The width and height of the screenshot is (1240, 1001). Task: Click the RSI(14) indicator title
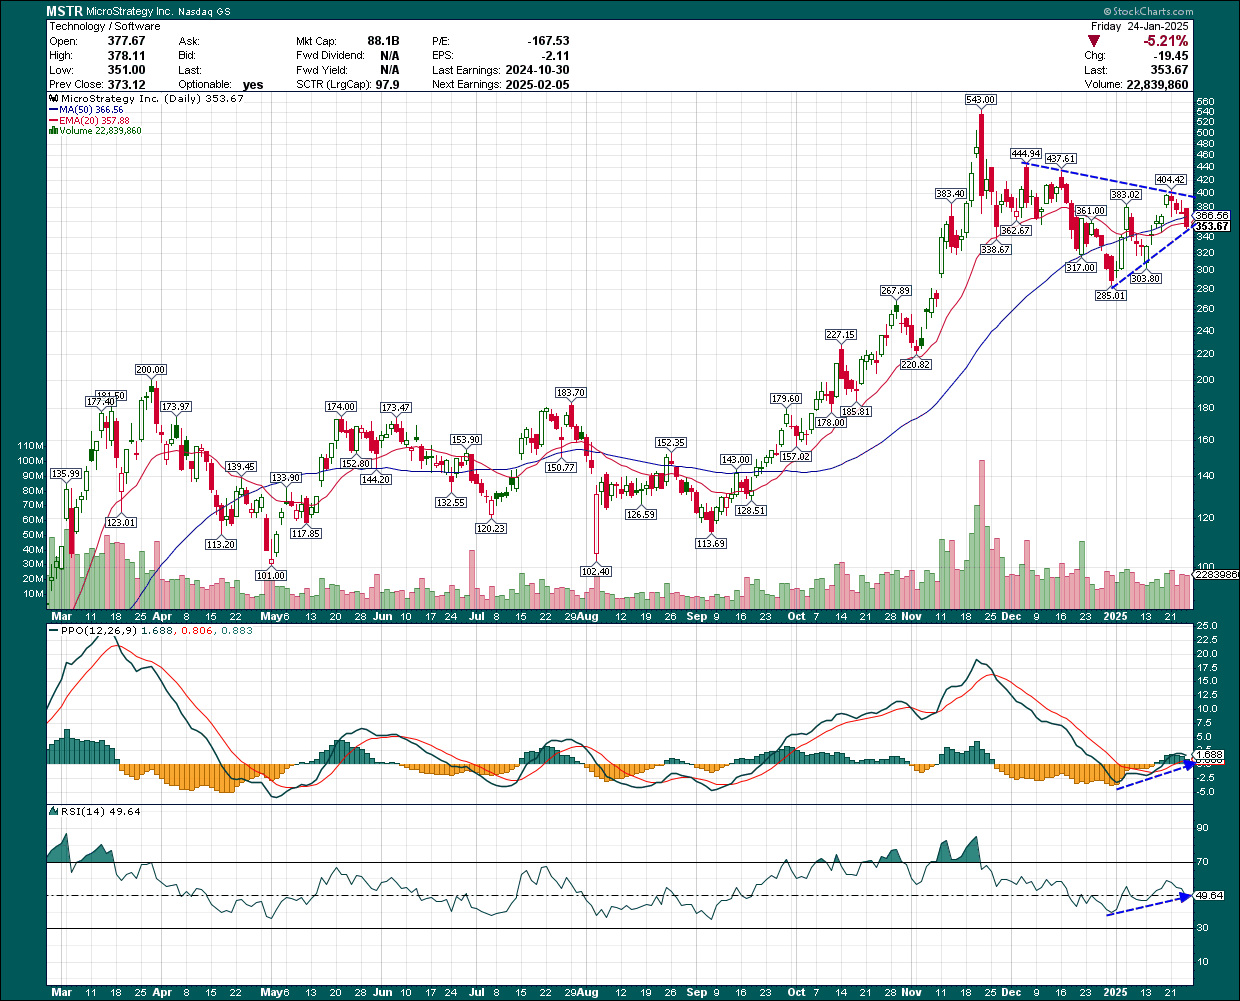[x=86, y=811]
